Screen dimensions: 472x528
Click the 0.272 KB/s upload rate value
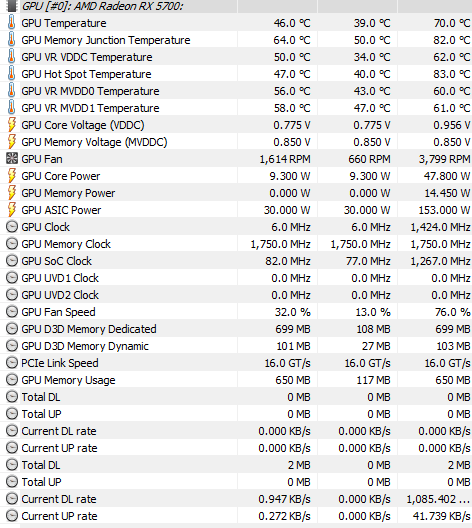coord(284,516)
